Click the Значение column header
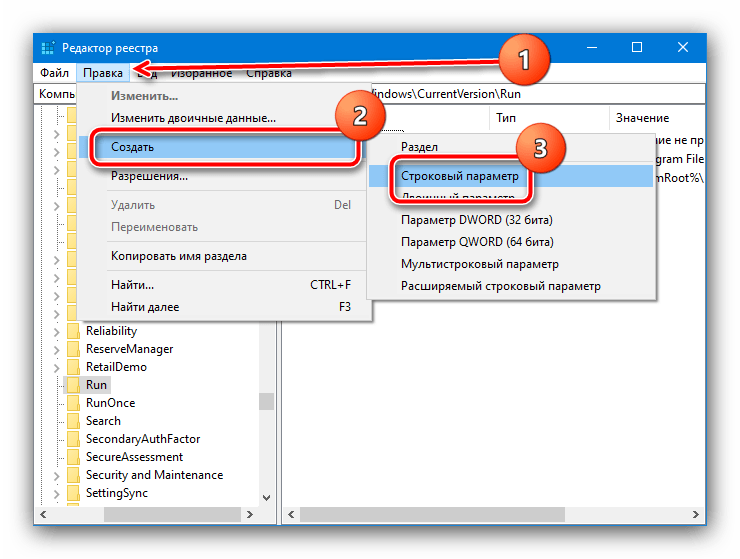The image size is (740, 559). click(x=658, y=118)
